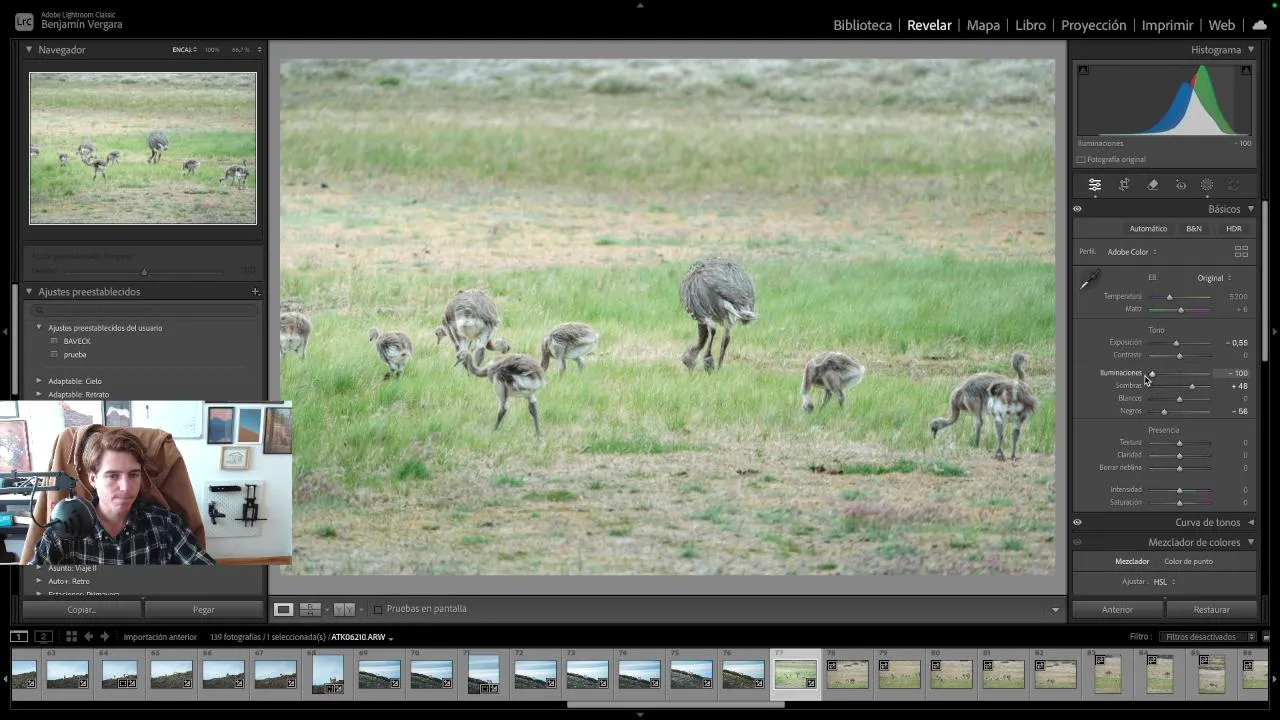
Task: Add a new preset with plus icon
Action: (256, 292)
